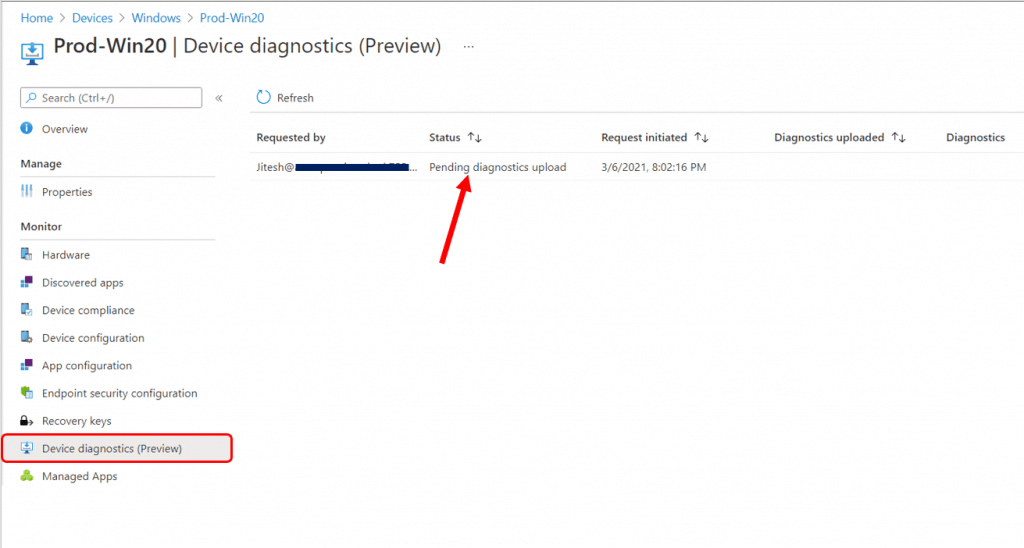Click the 3/6/2021, 8:02:16 PM cell
Image resolution: width=1024 pixels, height=548 pixels.
[x=653, y=167]
